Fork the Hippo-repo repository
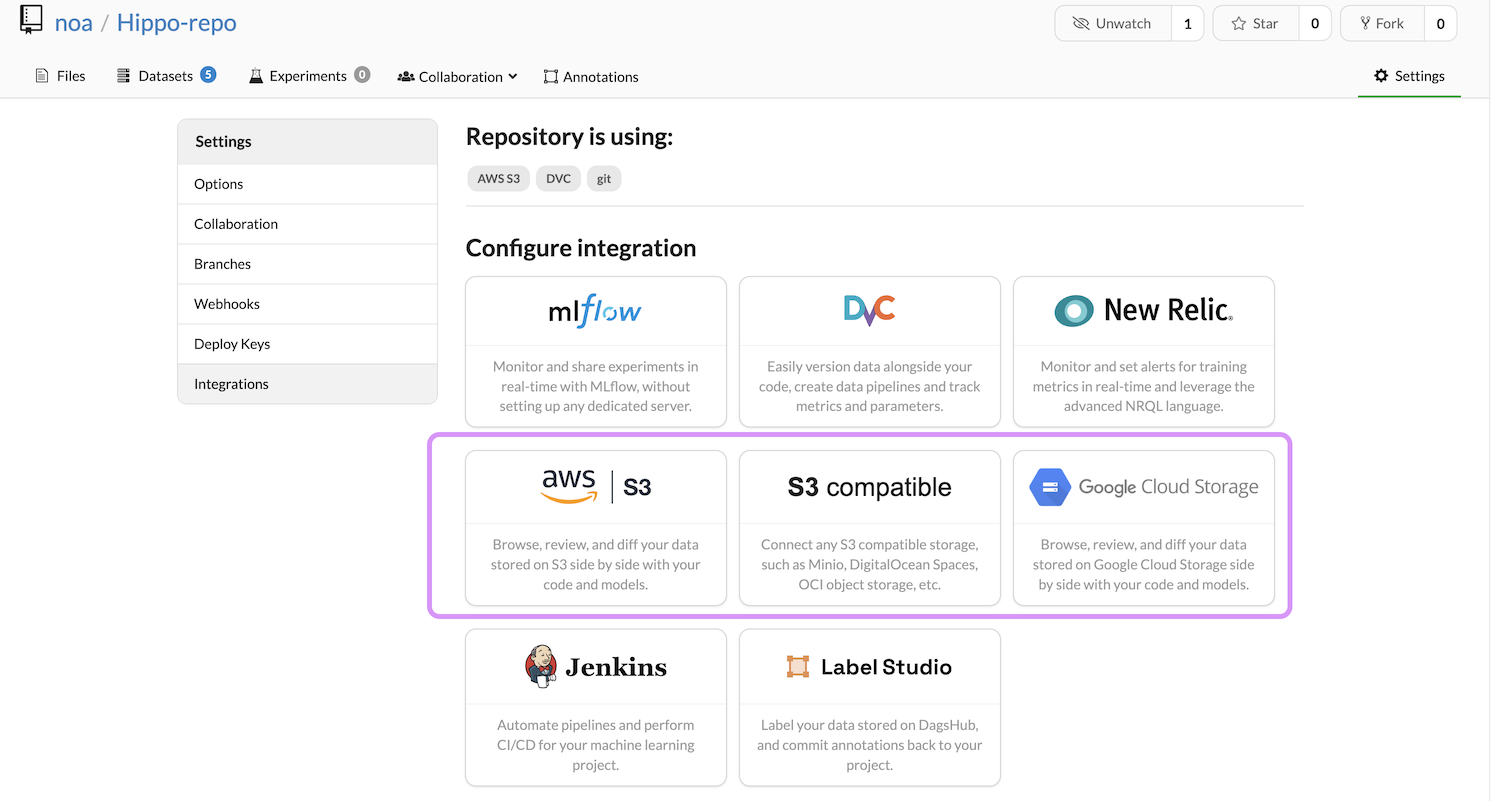Screen dimensions: 1491x801 1380,24
